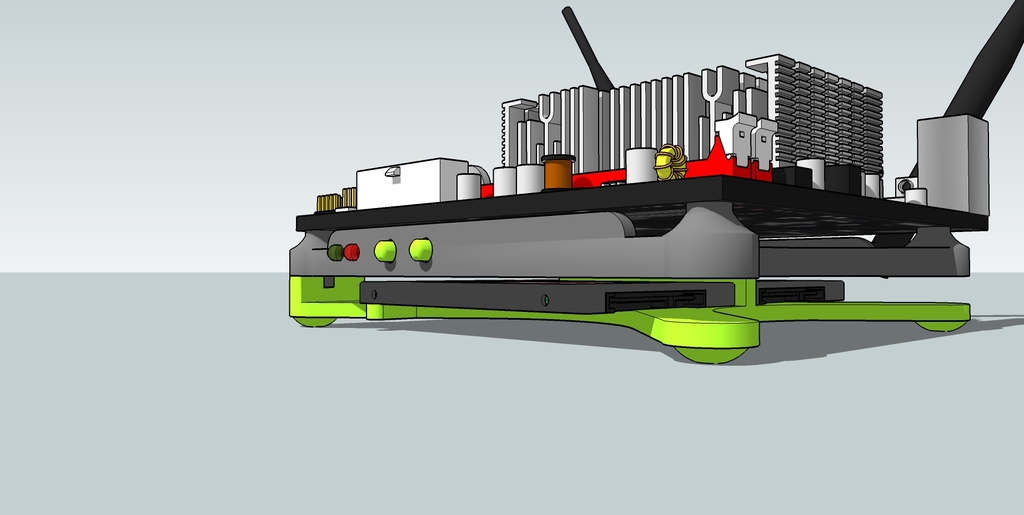Click the dark green LED beside the red one

336,252
